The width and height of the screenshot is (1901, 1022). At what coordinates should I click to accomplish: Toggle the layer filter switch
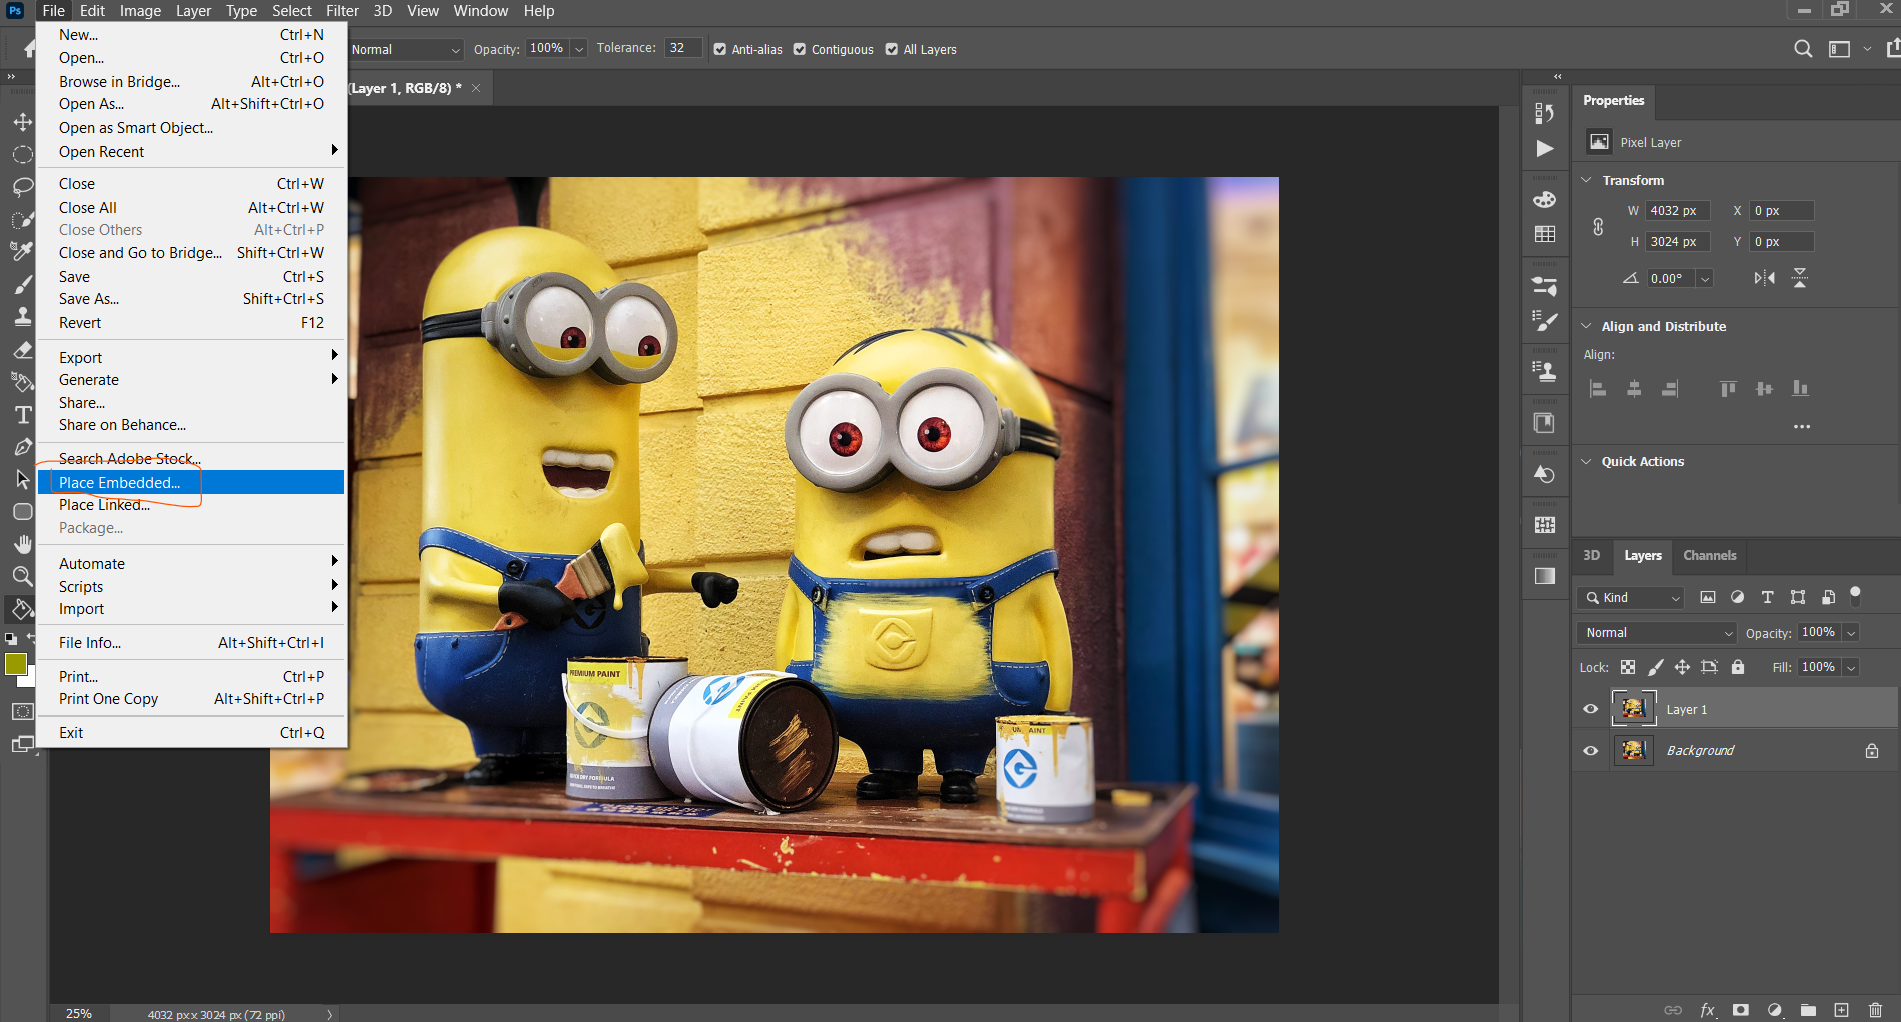(x=1855, y=596)
